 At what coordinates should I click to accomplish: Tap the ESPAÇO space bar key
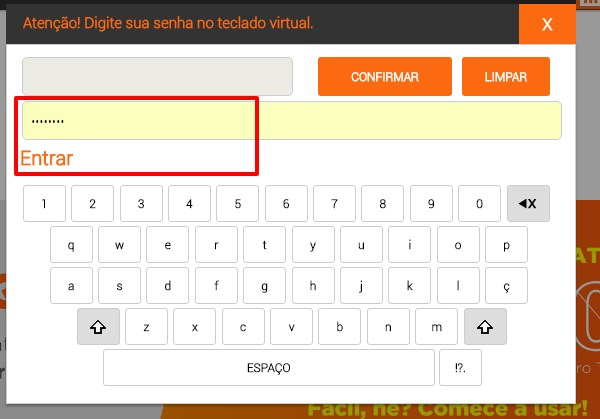click(x=269, y=368)
